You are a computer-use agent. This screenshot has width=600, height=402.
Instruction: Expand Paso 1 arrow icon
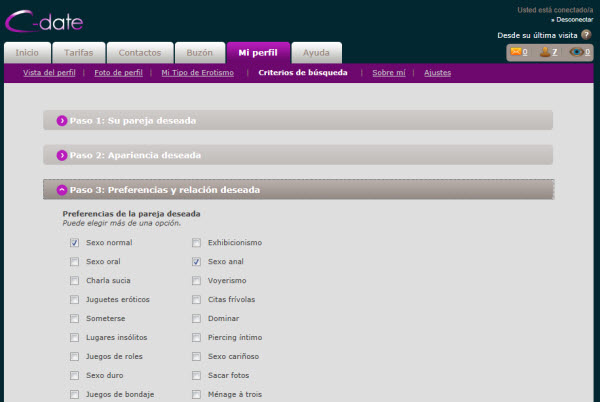62,121
